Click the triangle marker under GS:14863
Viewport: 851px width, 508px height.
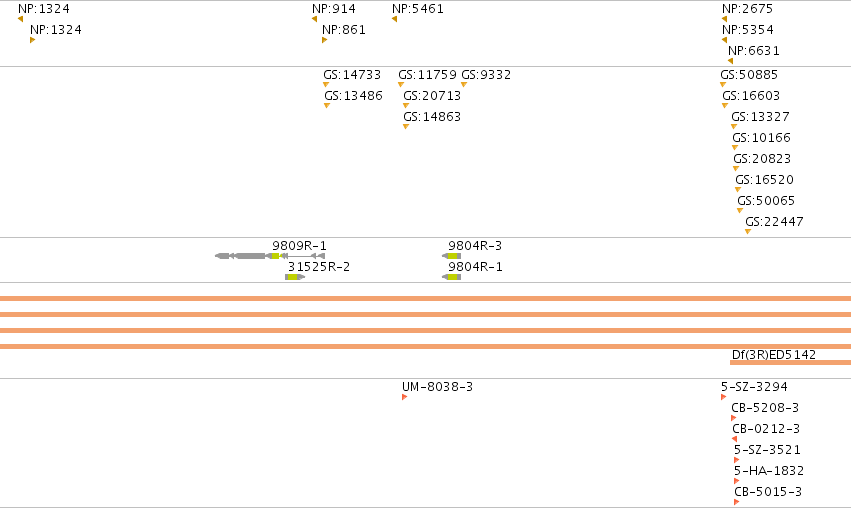coord(406,127)
